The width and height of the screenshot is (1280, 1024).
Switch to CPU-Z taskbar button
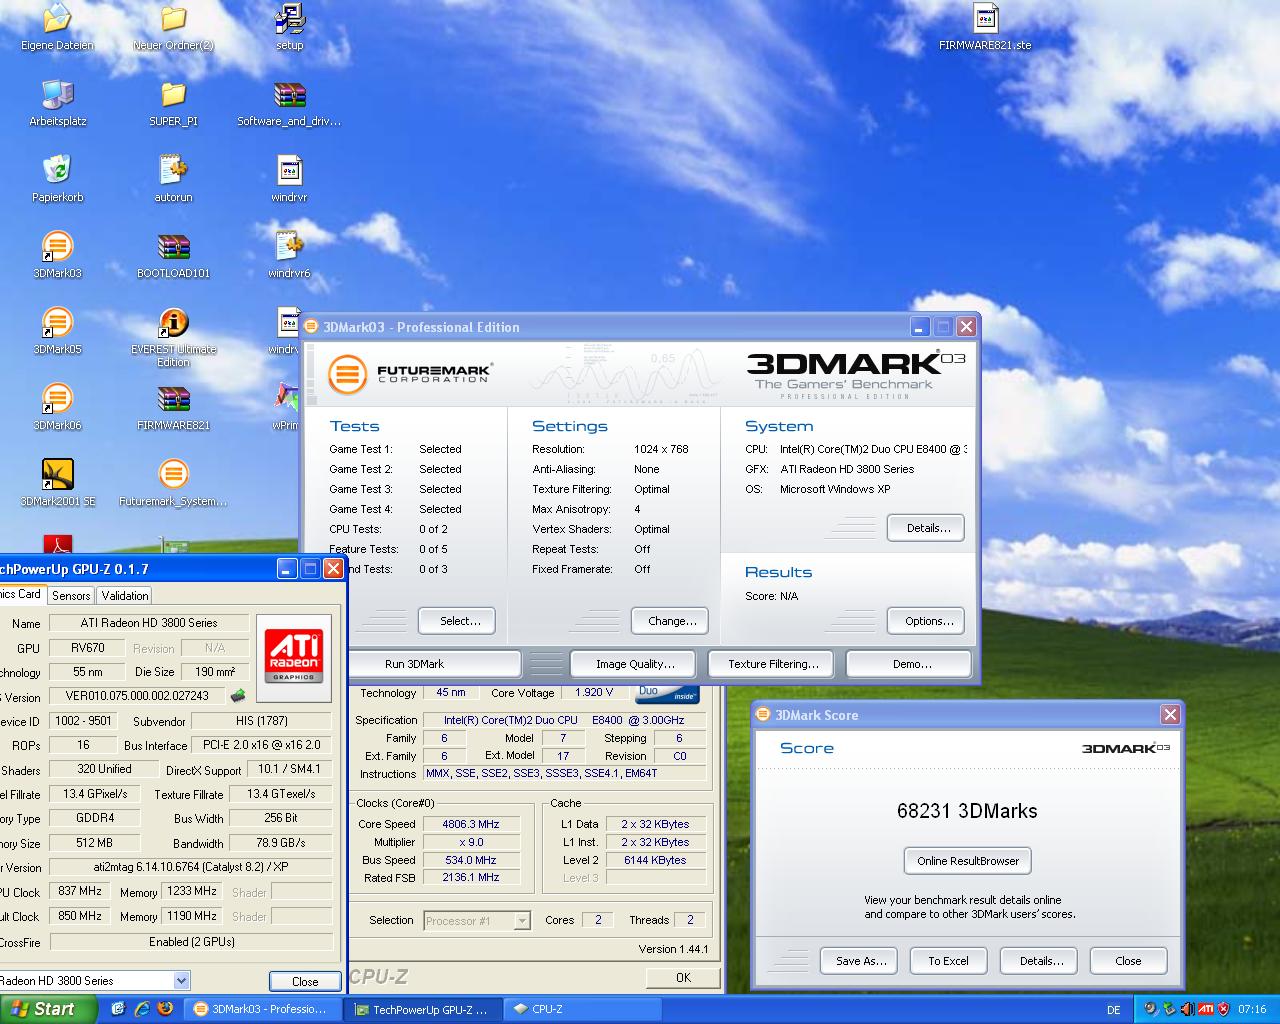click(581, 1009)
